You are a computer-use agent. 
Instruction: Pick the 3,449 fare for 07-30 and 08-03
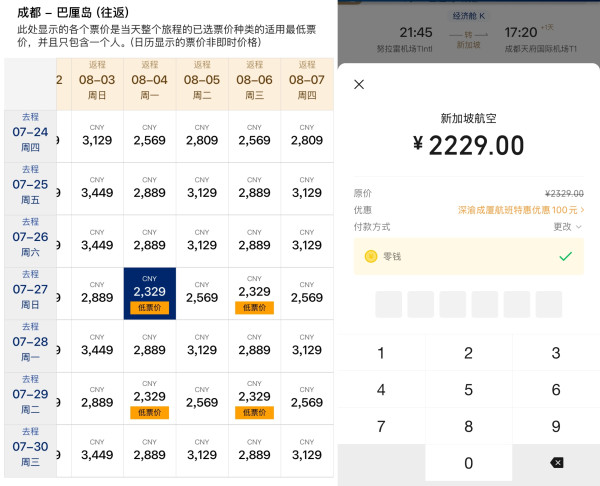(97, 451)
